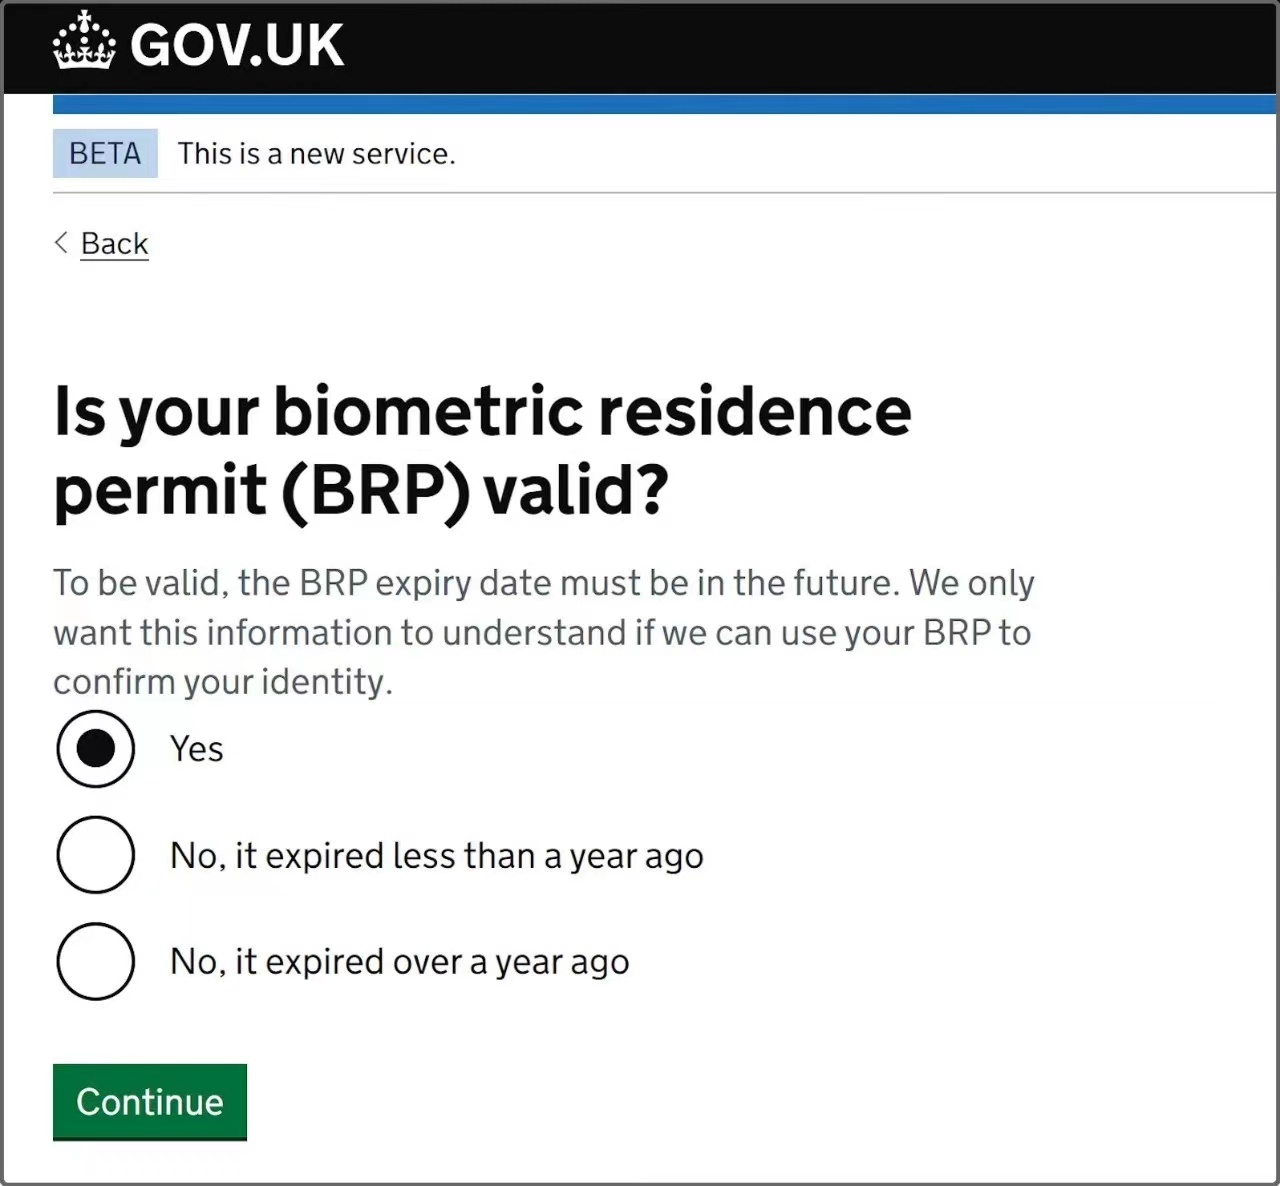Click the GOV.UK crown icon
1280x1186 pixels.
[x=84, y=43]
